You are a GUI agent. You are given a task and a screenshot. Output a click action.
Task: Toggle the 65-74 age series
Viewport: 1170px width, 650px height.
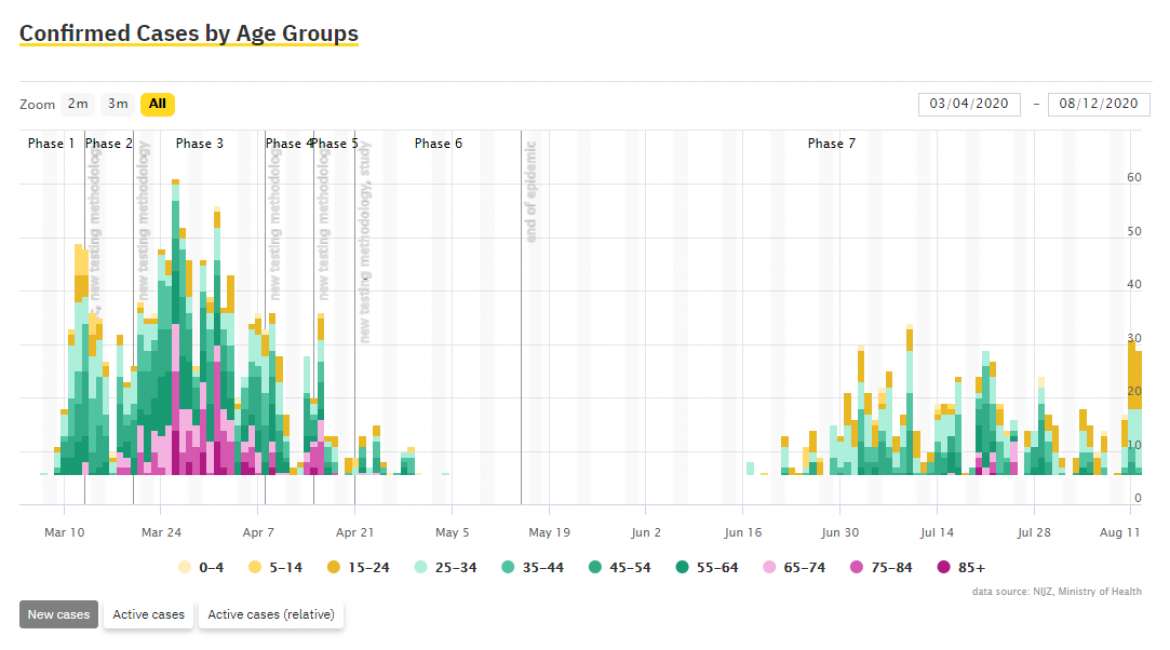pos(794,567)
